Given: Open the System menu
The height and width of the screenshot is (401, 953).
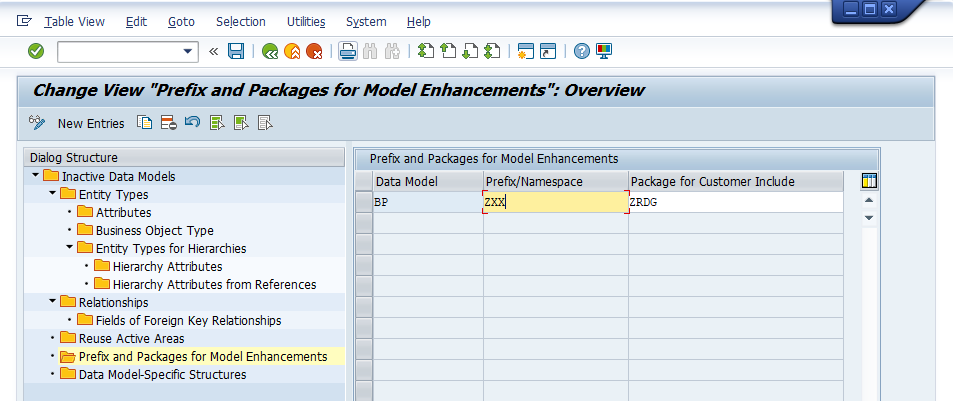Looking at the screenshot, I should [x=366, y=22].
